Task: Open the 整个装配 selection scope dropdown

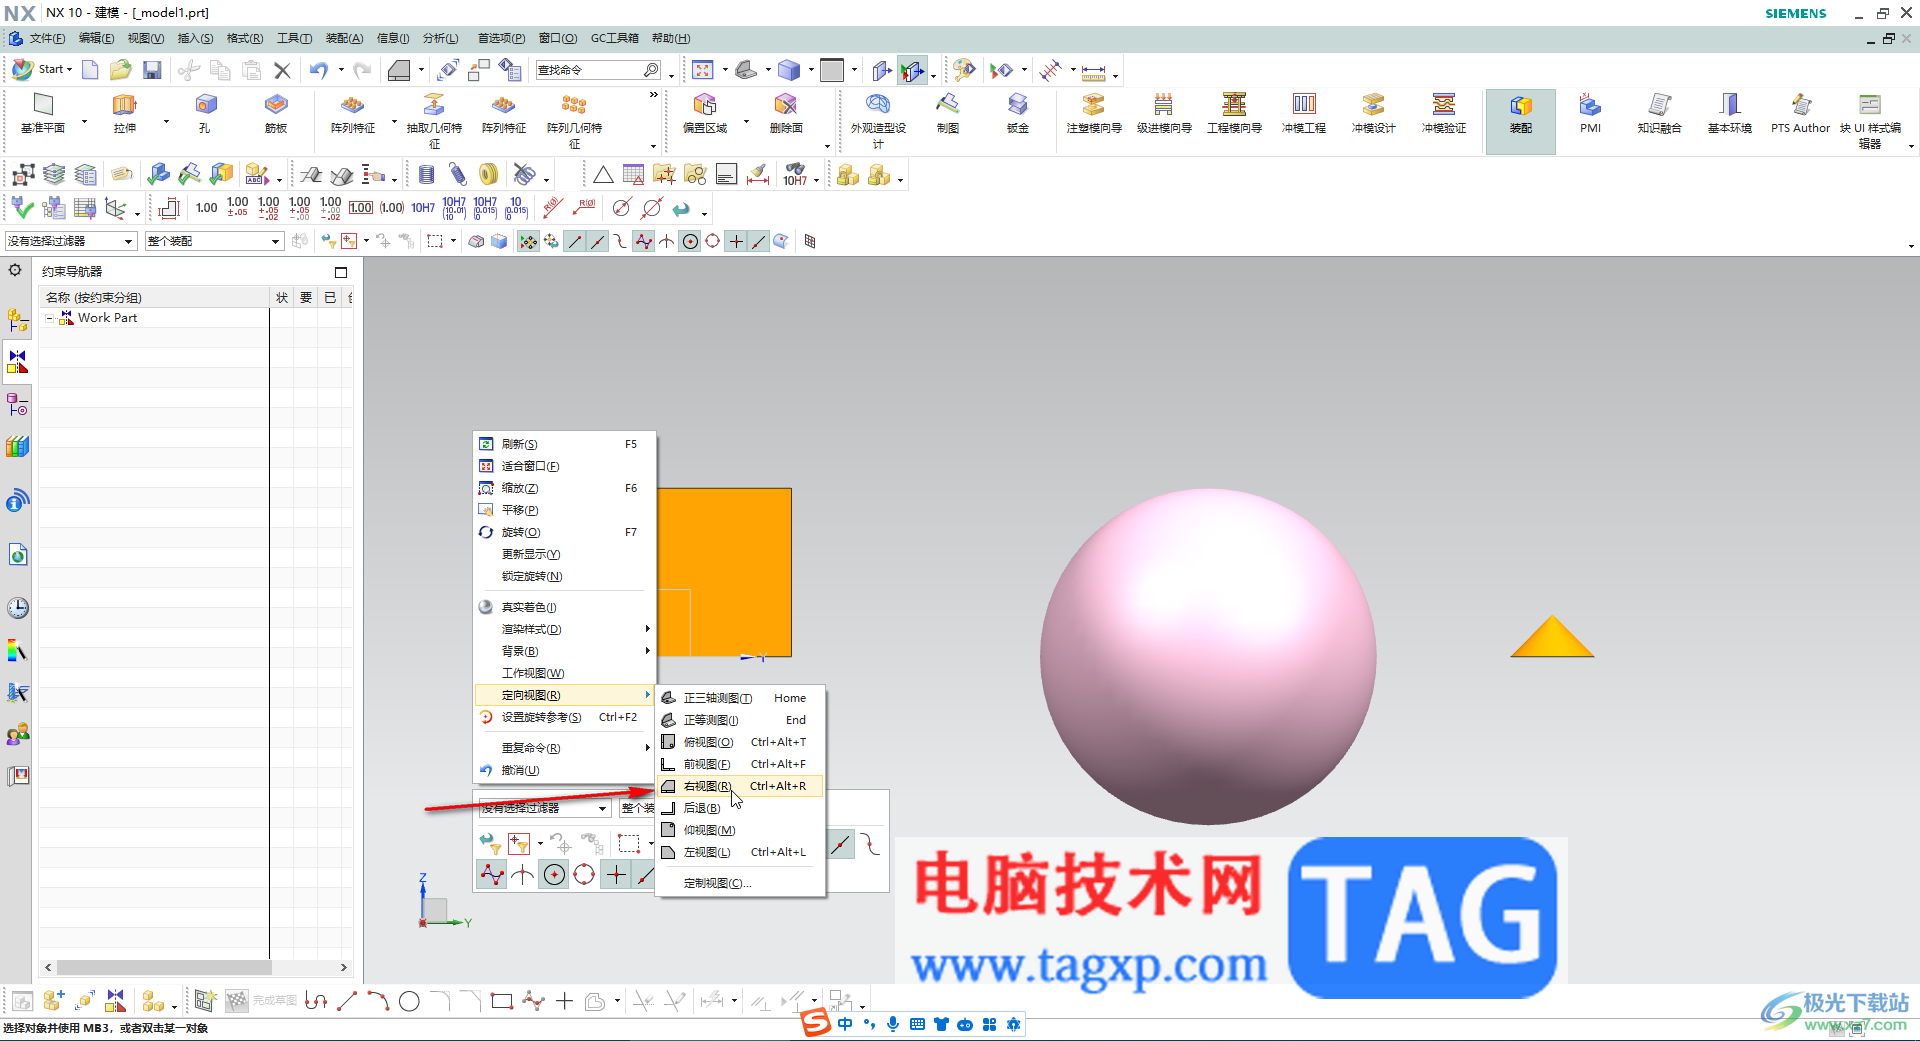Action: click(214, 241)
